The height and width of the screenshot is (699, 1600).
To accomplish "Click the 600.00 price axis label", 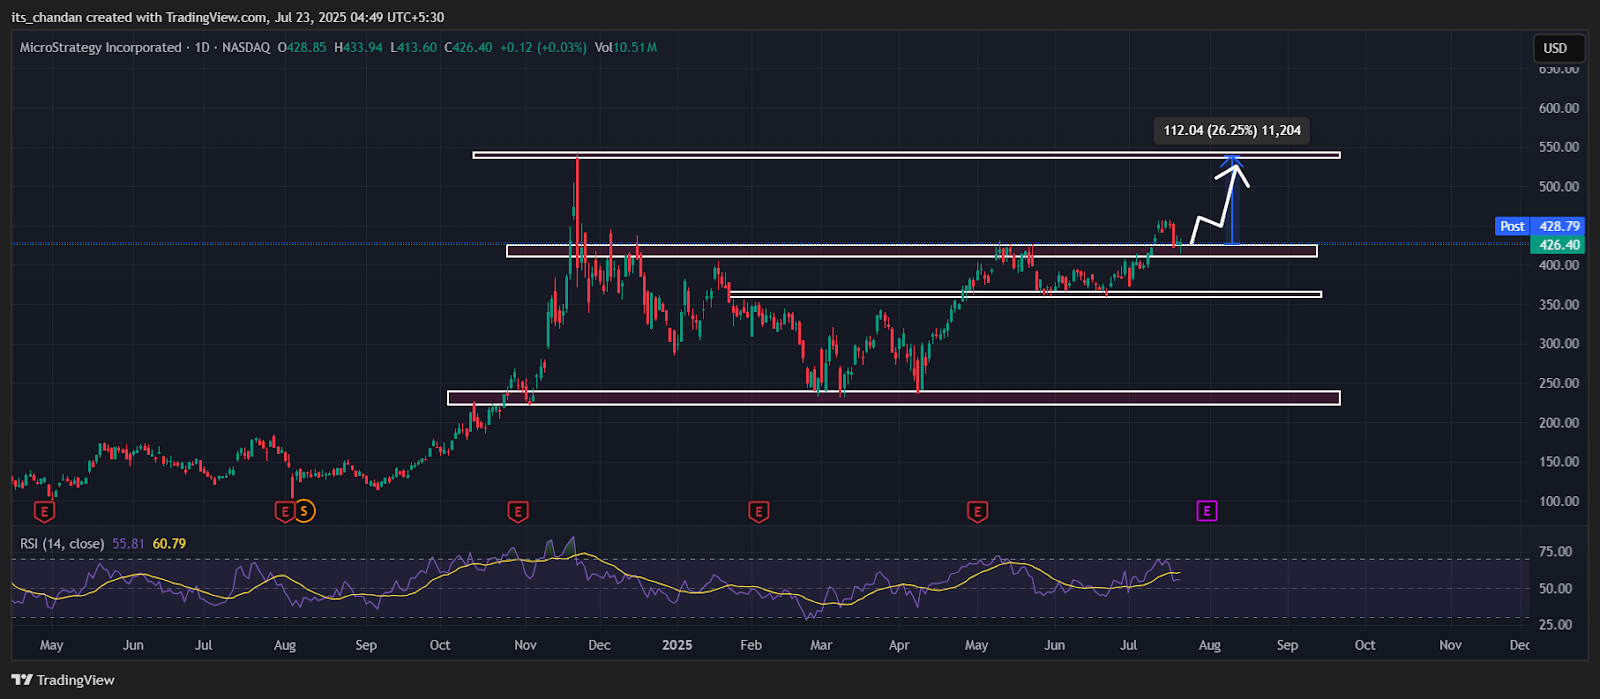I will pos(1559,108).
